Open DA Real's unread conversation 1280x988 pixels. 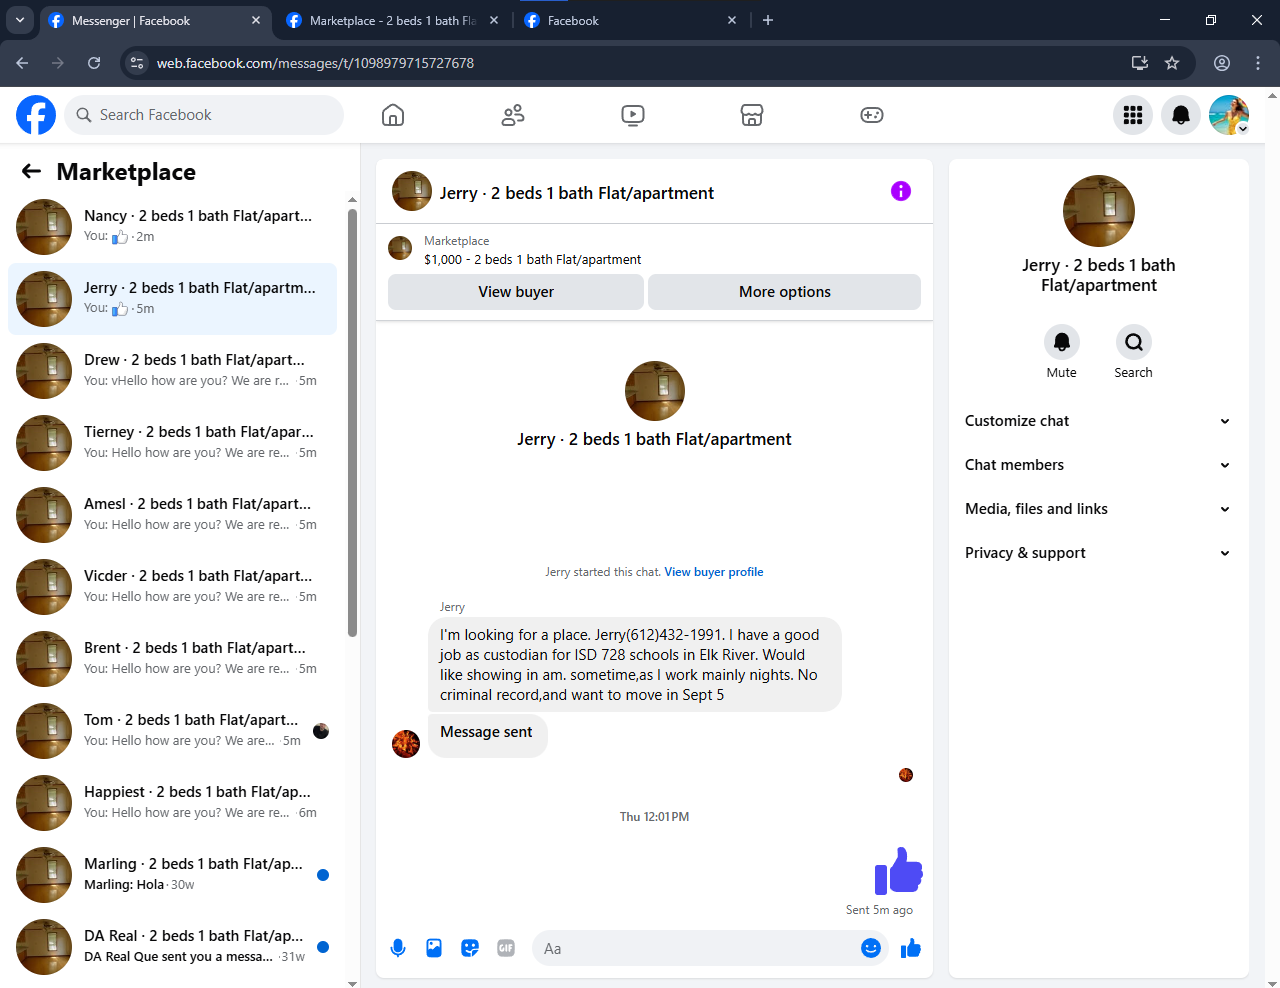click(x=172, y=947)
